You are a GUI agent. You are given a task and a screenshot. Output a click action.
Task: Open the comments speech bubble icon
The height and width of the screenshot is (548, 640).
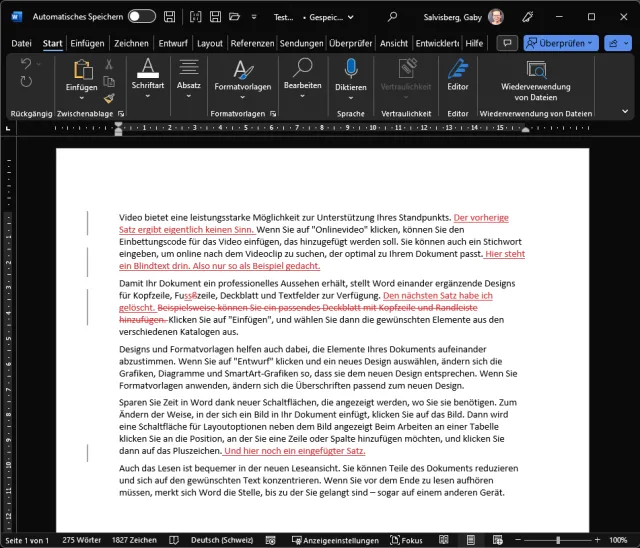pos(507,43)
